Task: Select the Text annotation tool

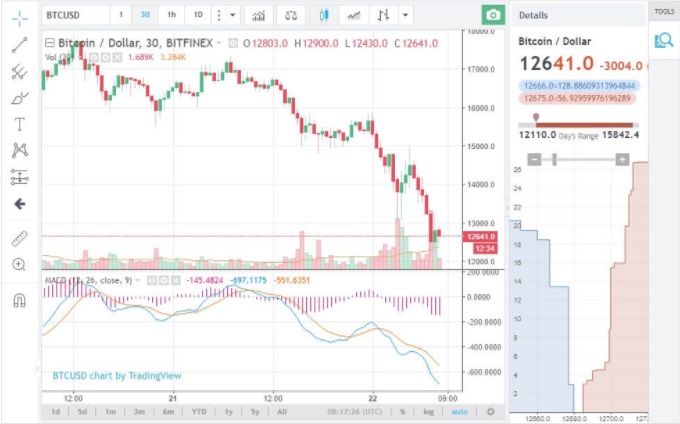Action: point(19,124)
